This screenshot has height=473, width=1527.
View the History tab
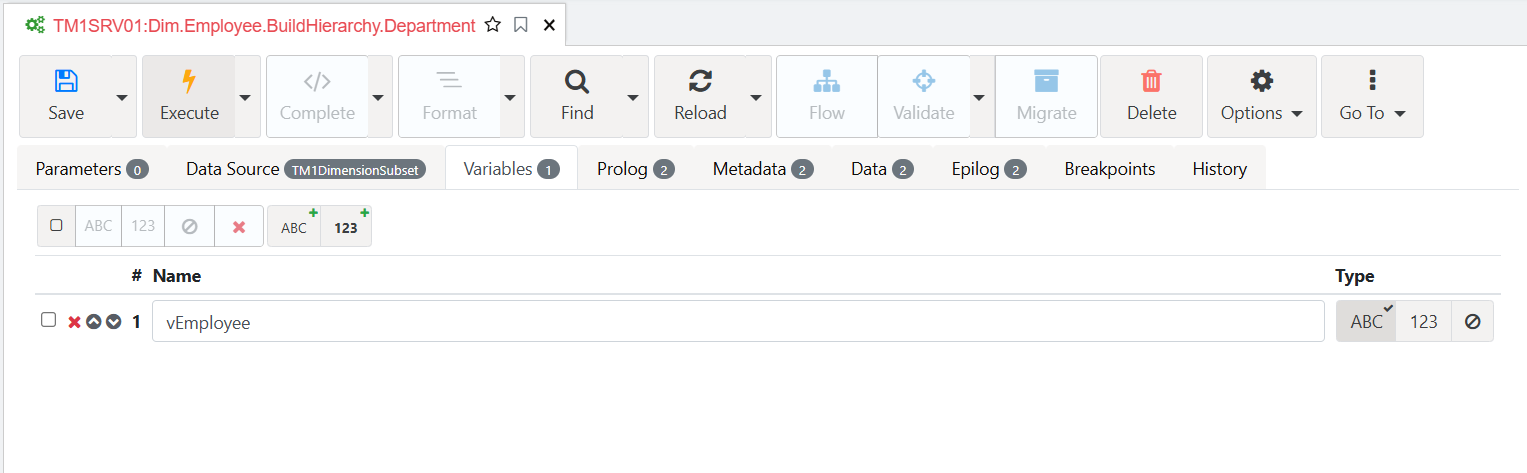[x=1220, y=169]
